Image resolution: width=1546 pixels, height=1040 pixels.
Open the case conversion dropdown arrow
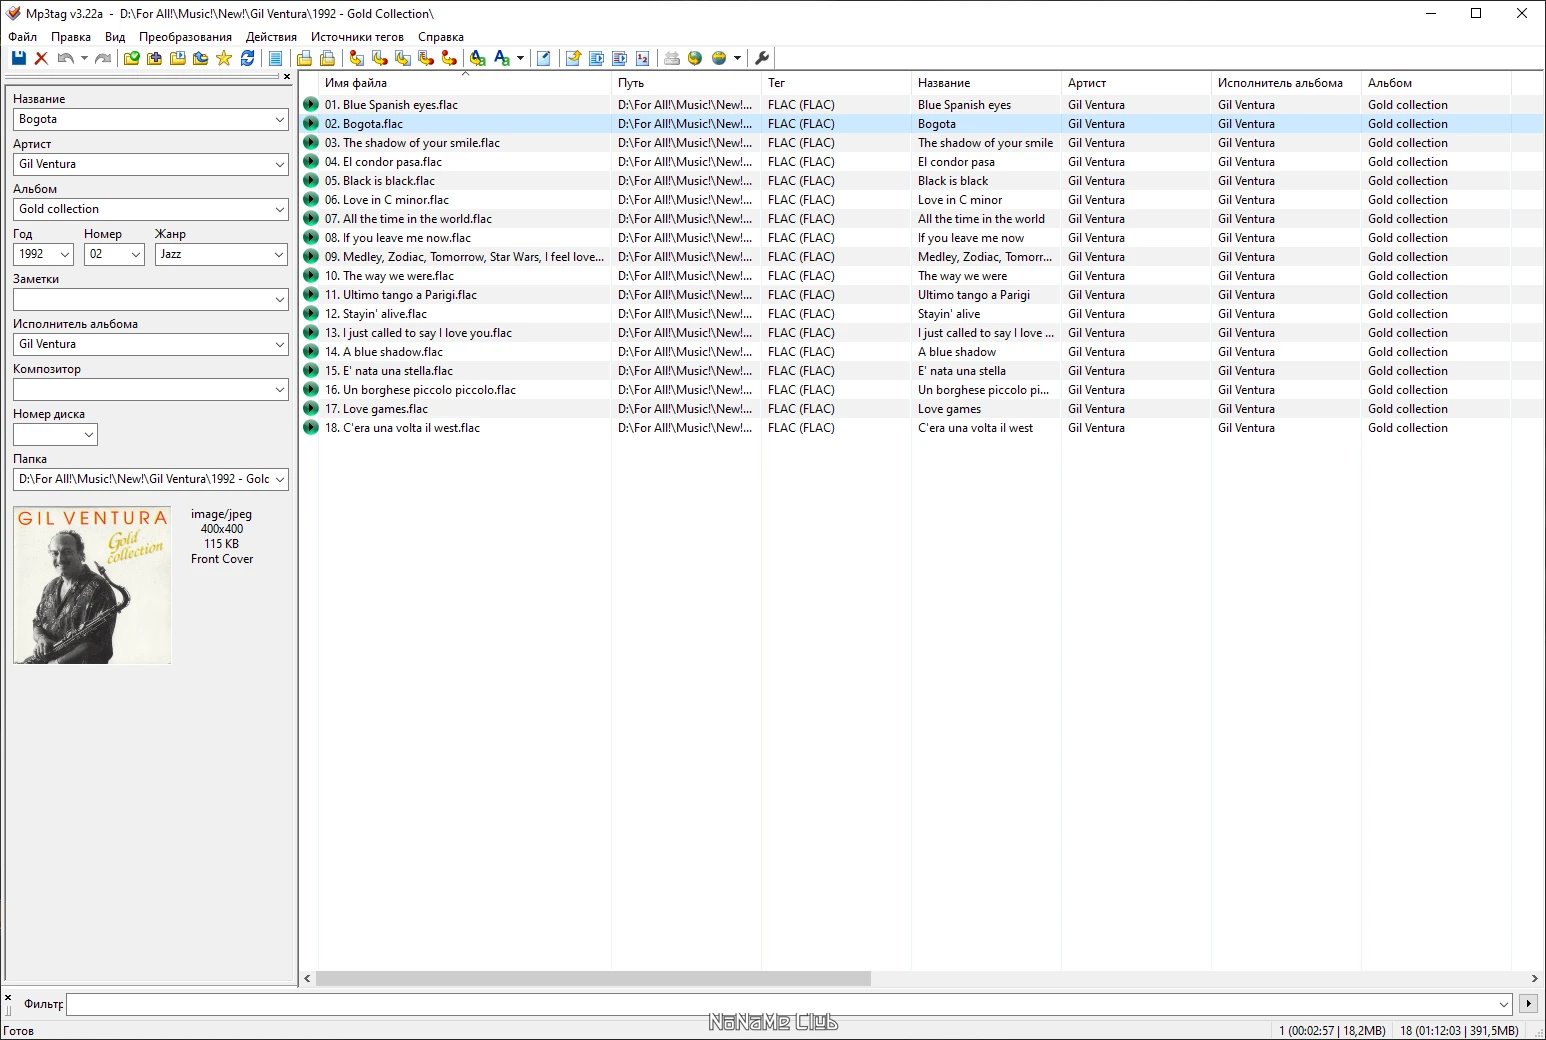[x=521, y=57]
